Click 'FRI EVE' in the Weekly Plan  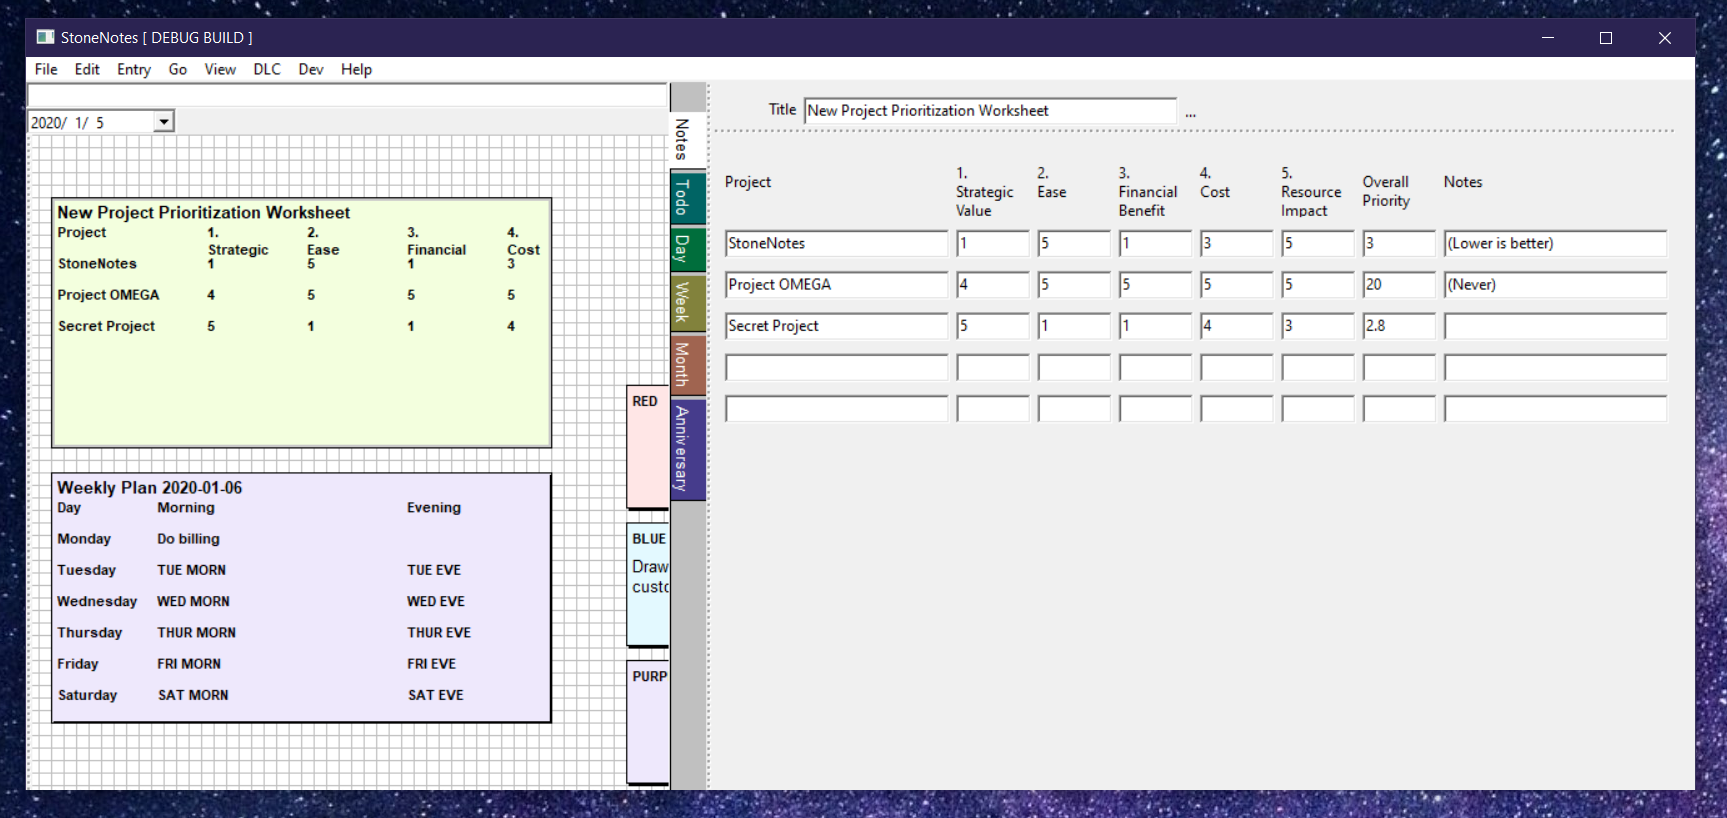(431, 664)
